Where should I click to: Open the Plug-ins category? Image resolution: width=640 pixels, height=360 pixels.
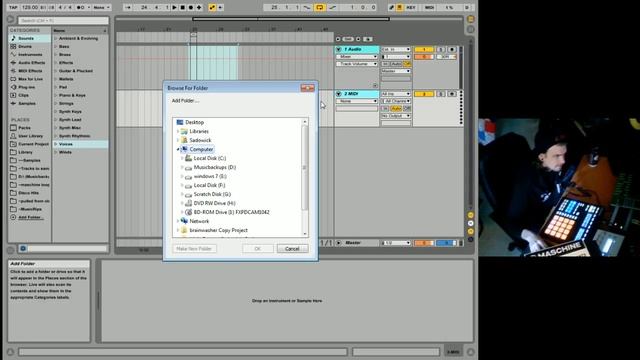[x=27, y=87]
